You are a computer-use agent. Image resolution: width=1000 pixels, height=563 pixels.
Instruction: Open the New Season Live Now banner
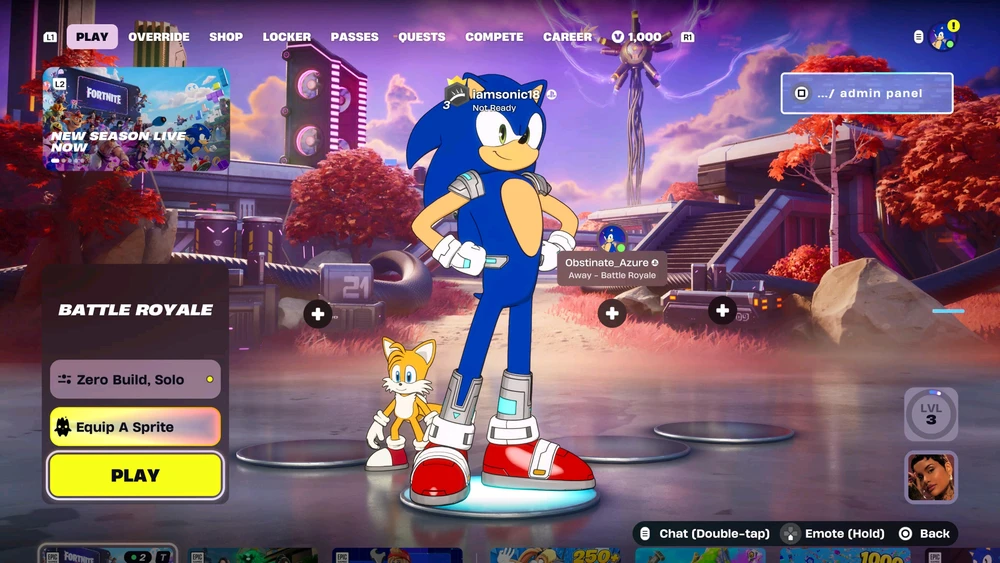[136, 119]
